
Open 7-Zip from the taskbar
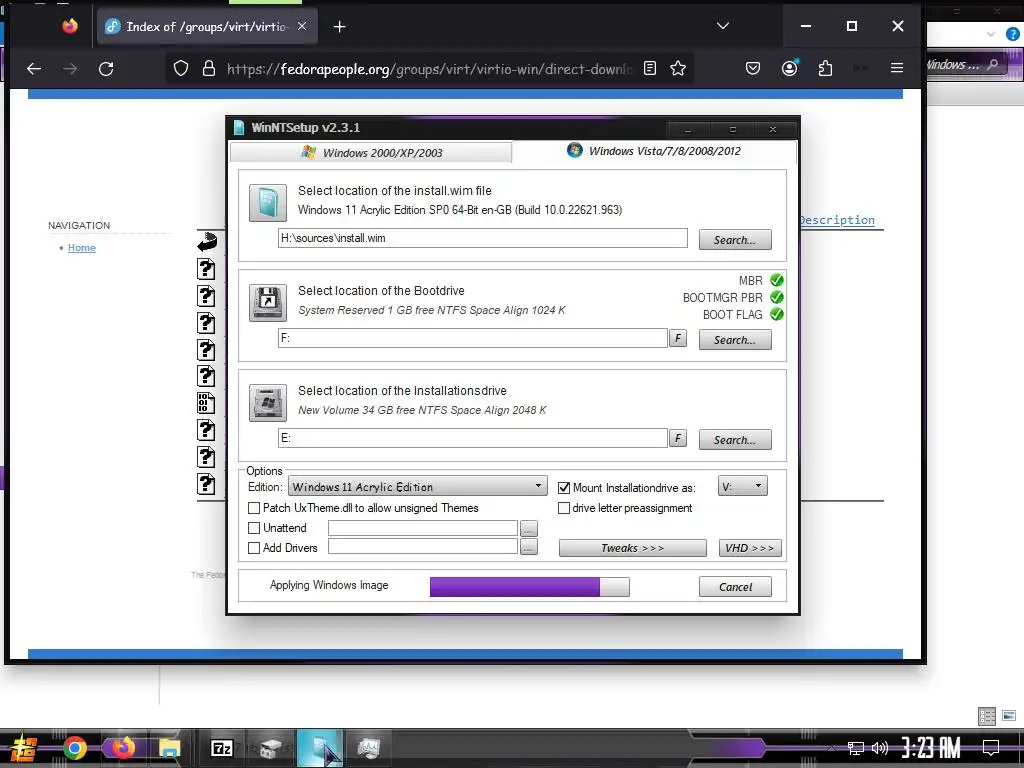[221, 748]
